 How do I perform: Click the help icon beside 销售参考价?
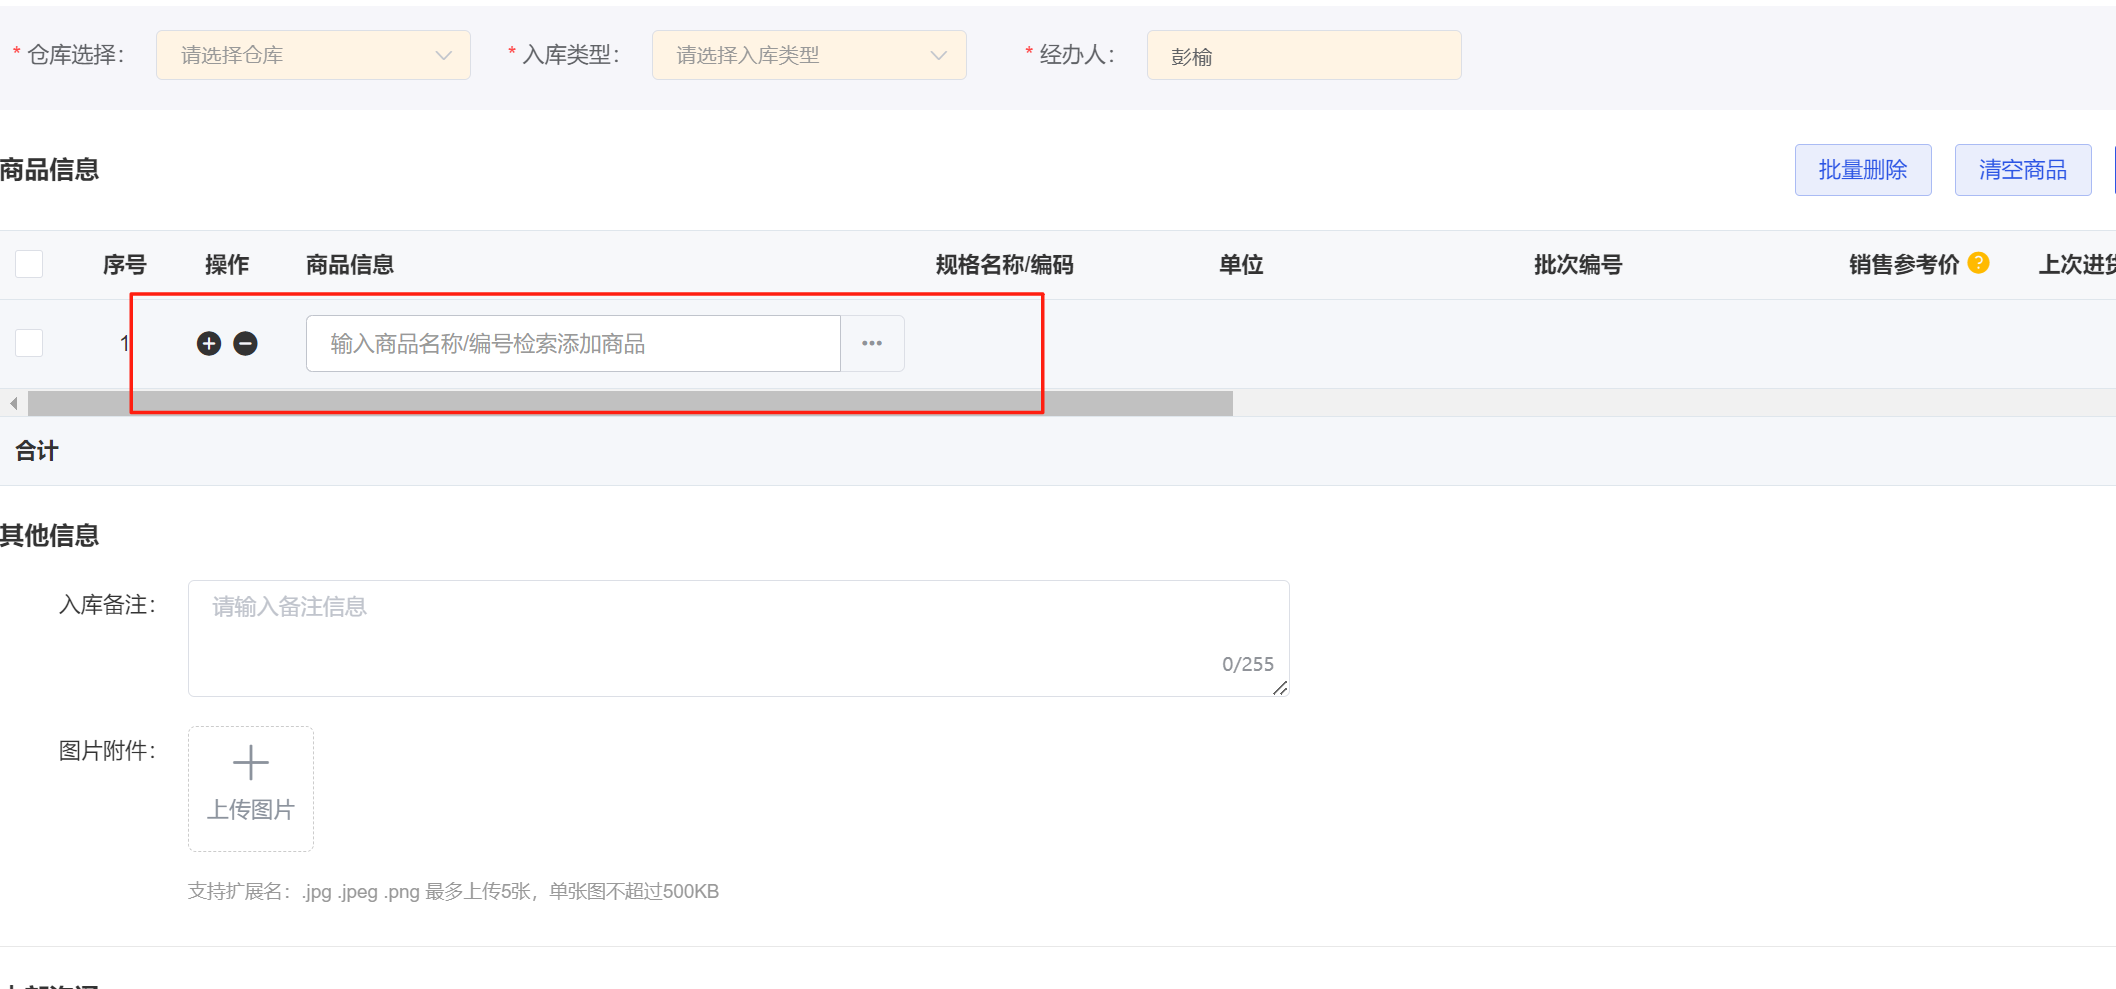1977,263
